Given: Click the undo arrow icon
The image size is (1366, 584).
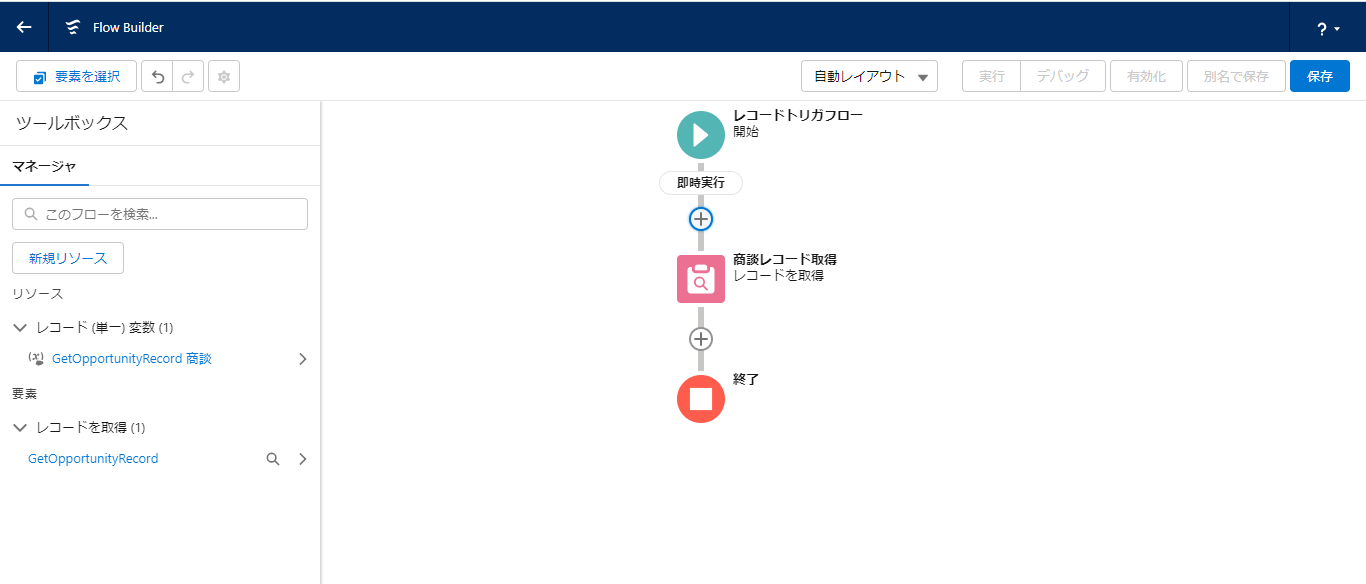Looking at the screenshot, I should (157, 76).
